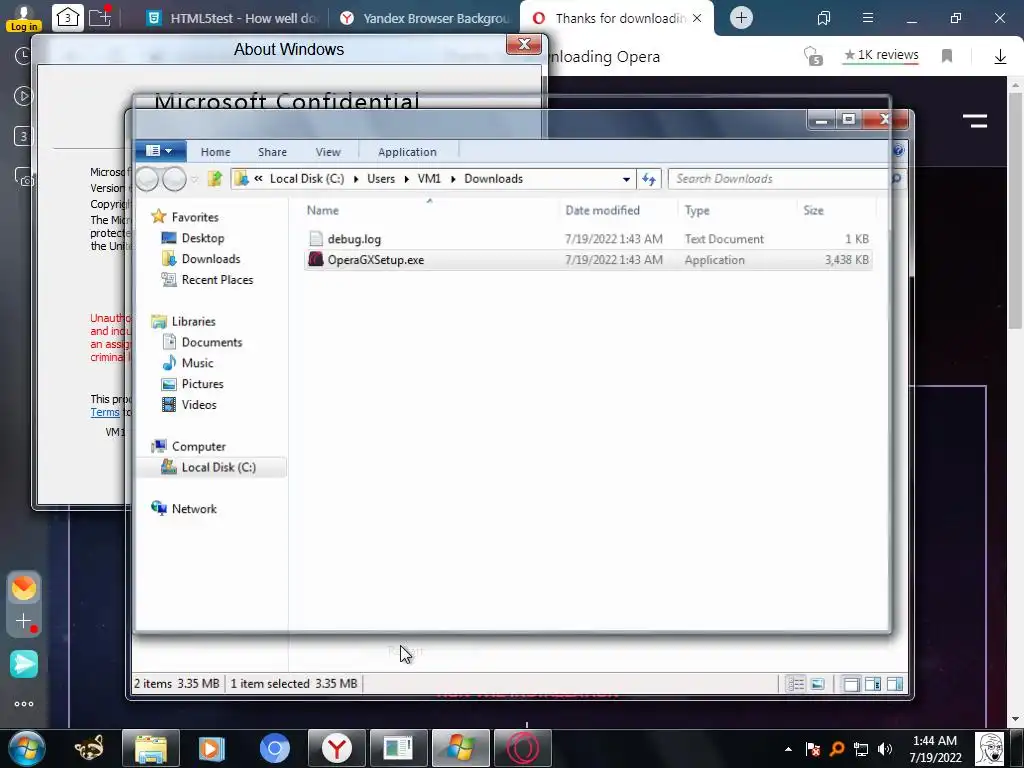Open the Explorer File menu button
Screen dimensions: 1024x768
point(160,151)
